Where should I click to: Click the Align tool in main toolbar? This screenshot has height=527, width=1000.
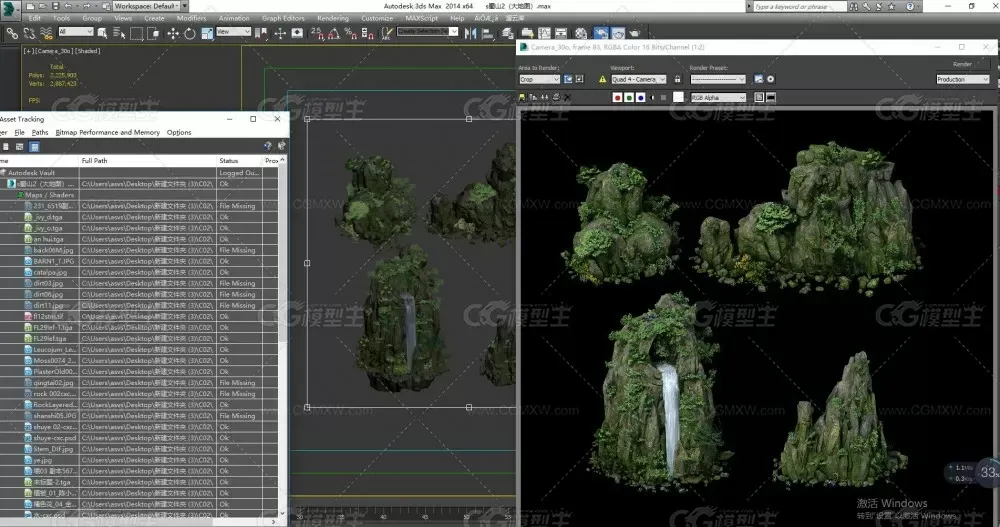(x=488, y=33)
